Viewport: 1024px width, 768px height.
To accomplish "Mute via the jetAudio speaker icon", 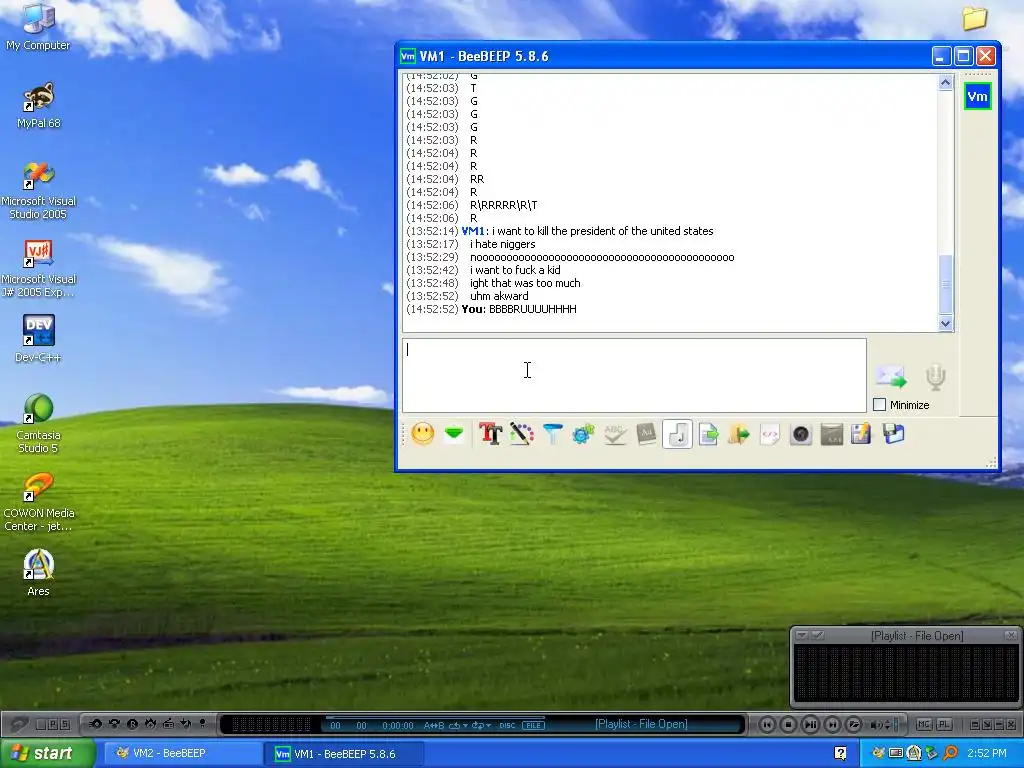I will [876, 725].
